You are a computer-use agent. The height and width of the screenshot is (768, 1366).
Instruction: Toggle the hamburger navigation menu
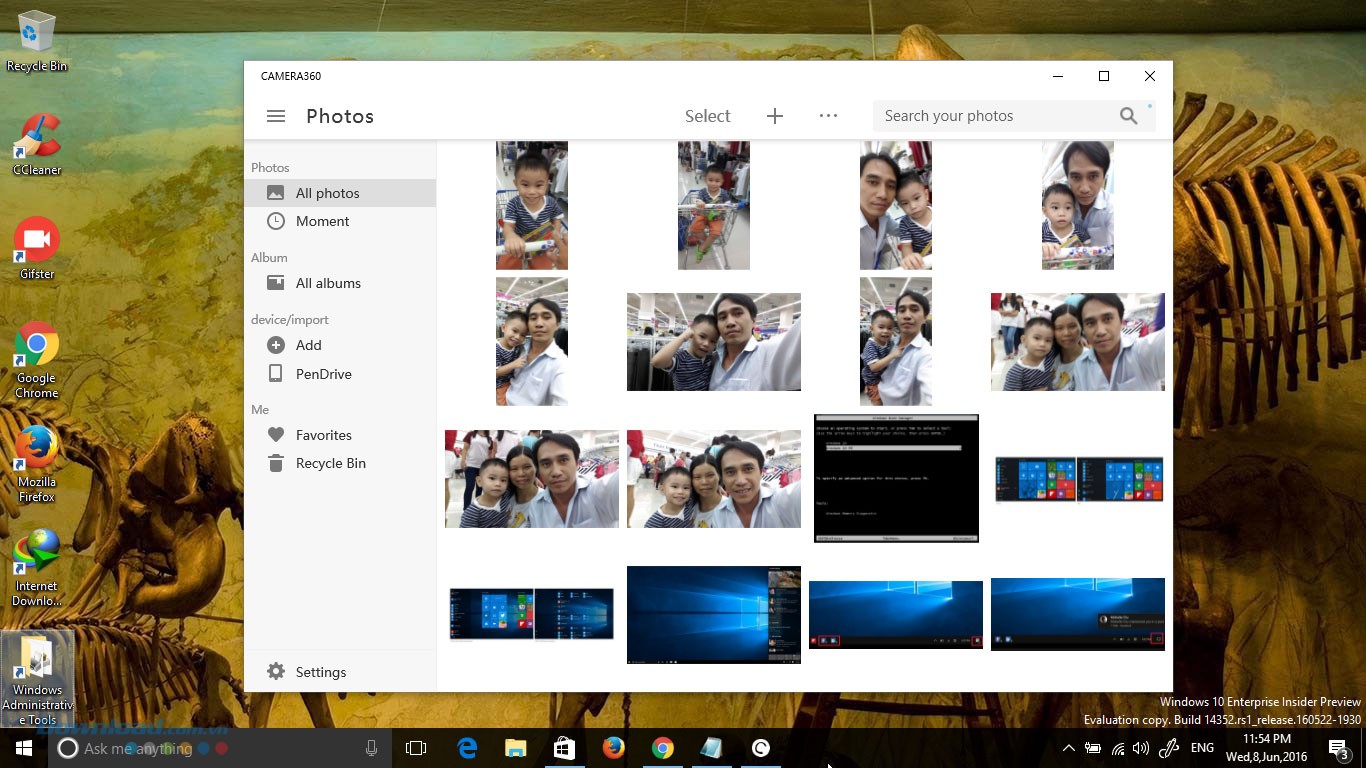coord(276,116)
